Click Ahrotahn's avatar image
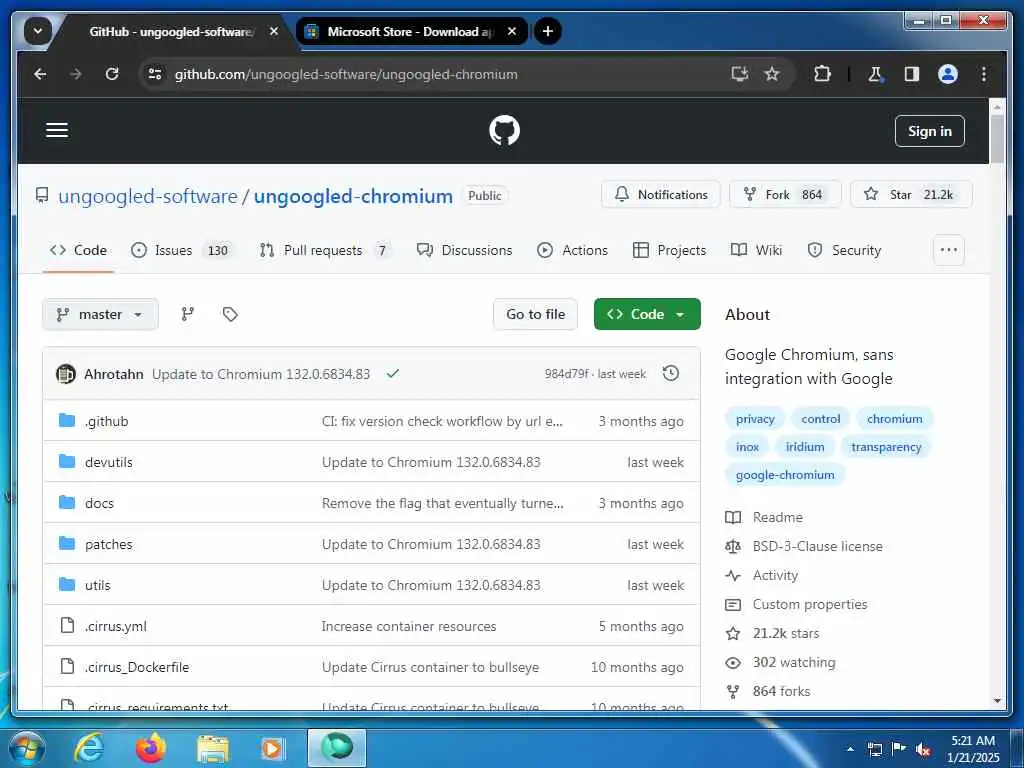This screenshot has height=768, width=1024. coord(65,374)
